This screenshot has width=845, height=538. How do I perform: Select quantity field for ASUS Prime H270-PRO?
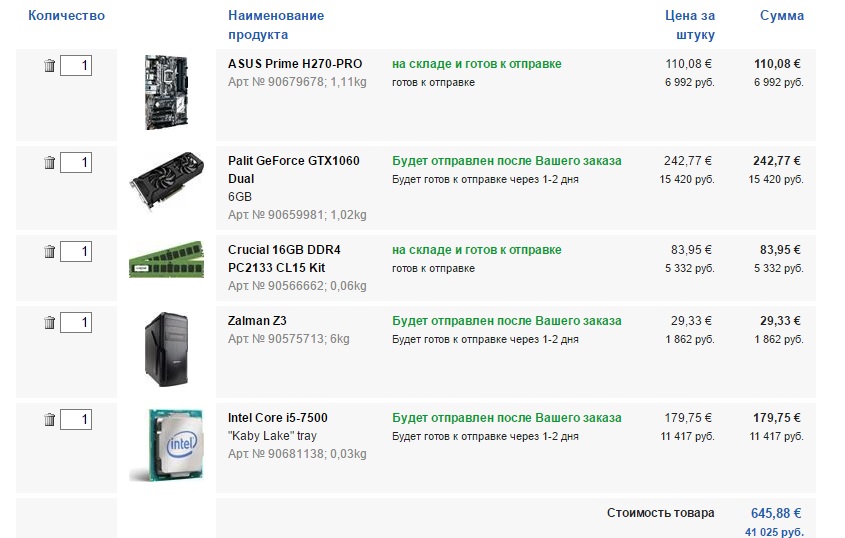[76, 66]
